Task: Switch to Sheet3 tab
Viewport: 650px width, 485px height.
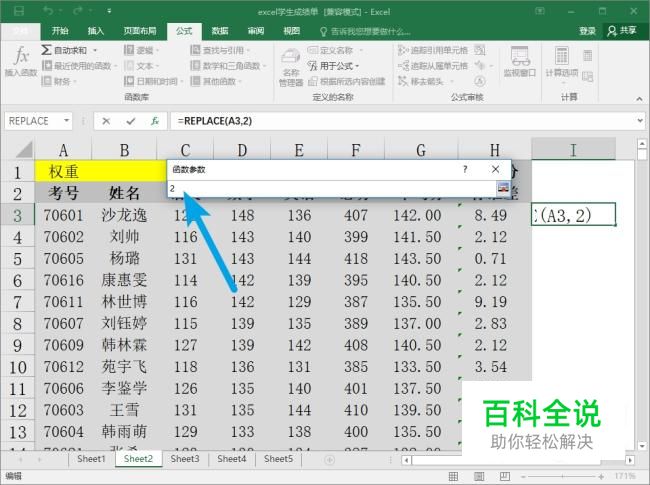Action: click(185, 459)
